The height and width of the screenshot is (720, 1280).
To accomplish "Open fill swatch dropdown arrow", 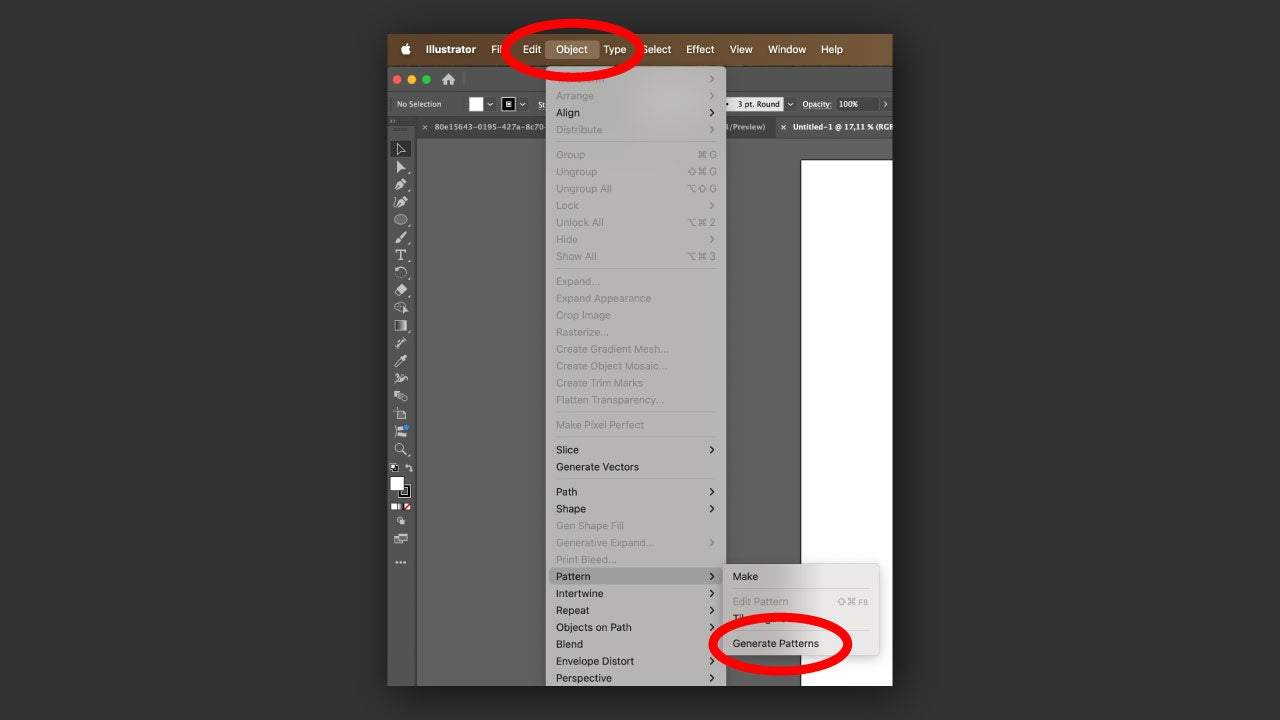I will tap(490, 104).
